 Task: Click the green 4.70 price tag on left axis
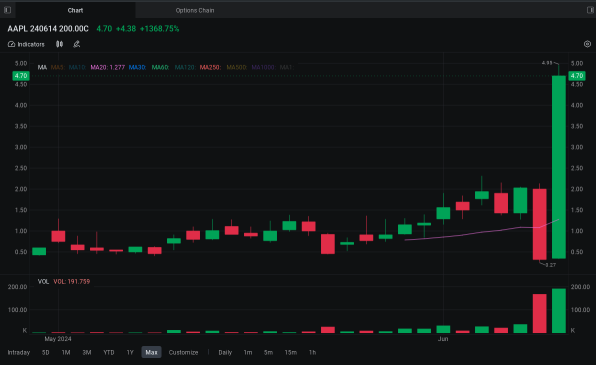tap(21, 76)
